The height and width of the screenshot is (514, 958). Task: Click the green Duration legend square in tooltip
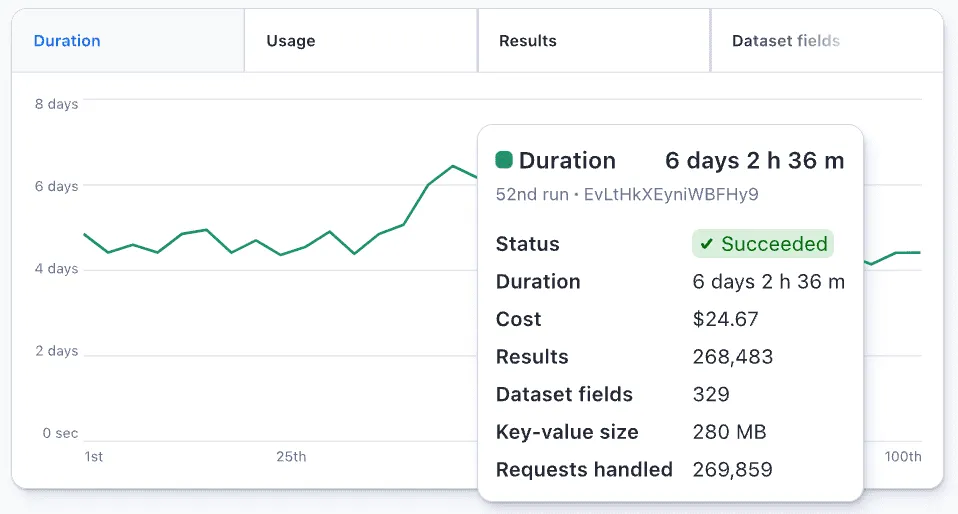504,160
